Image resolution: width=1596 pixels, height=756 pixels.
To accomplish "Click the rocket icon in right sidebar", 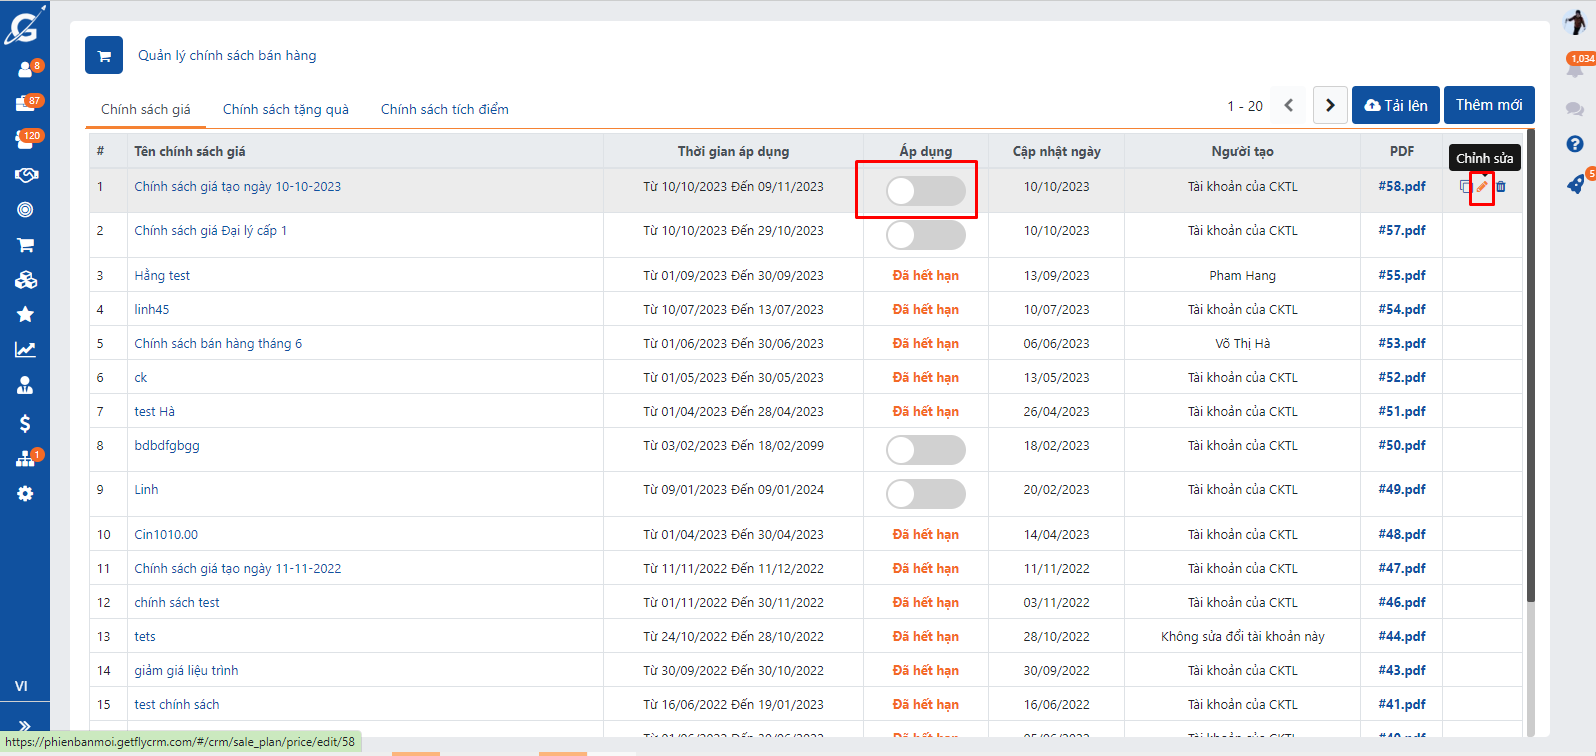I will point(1575,185).
